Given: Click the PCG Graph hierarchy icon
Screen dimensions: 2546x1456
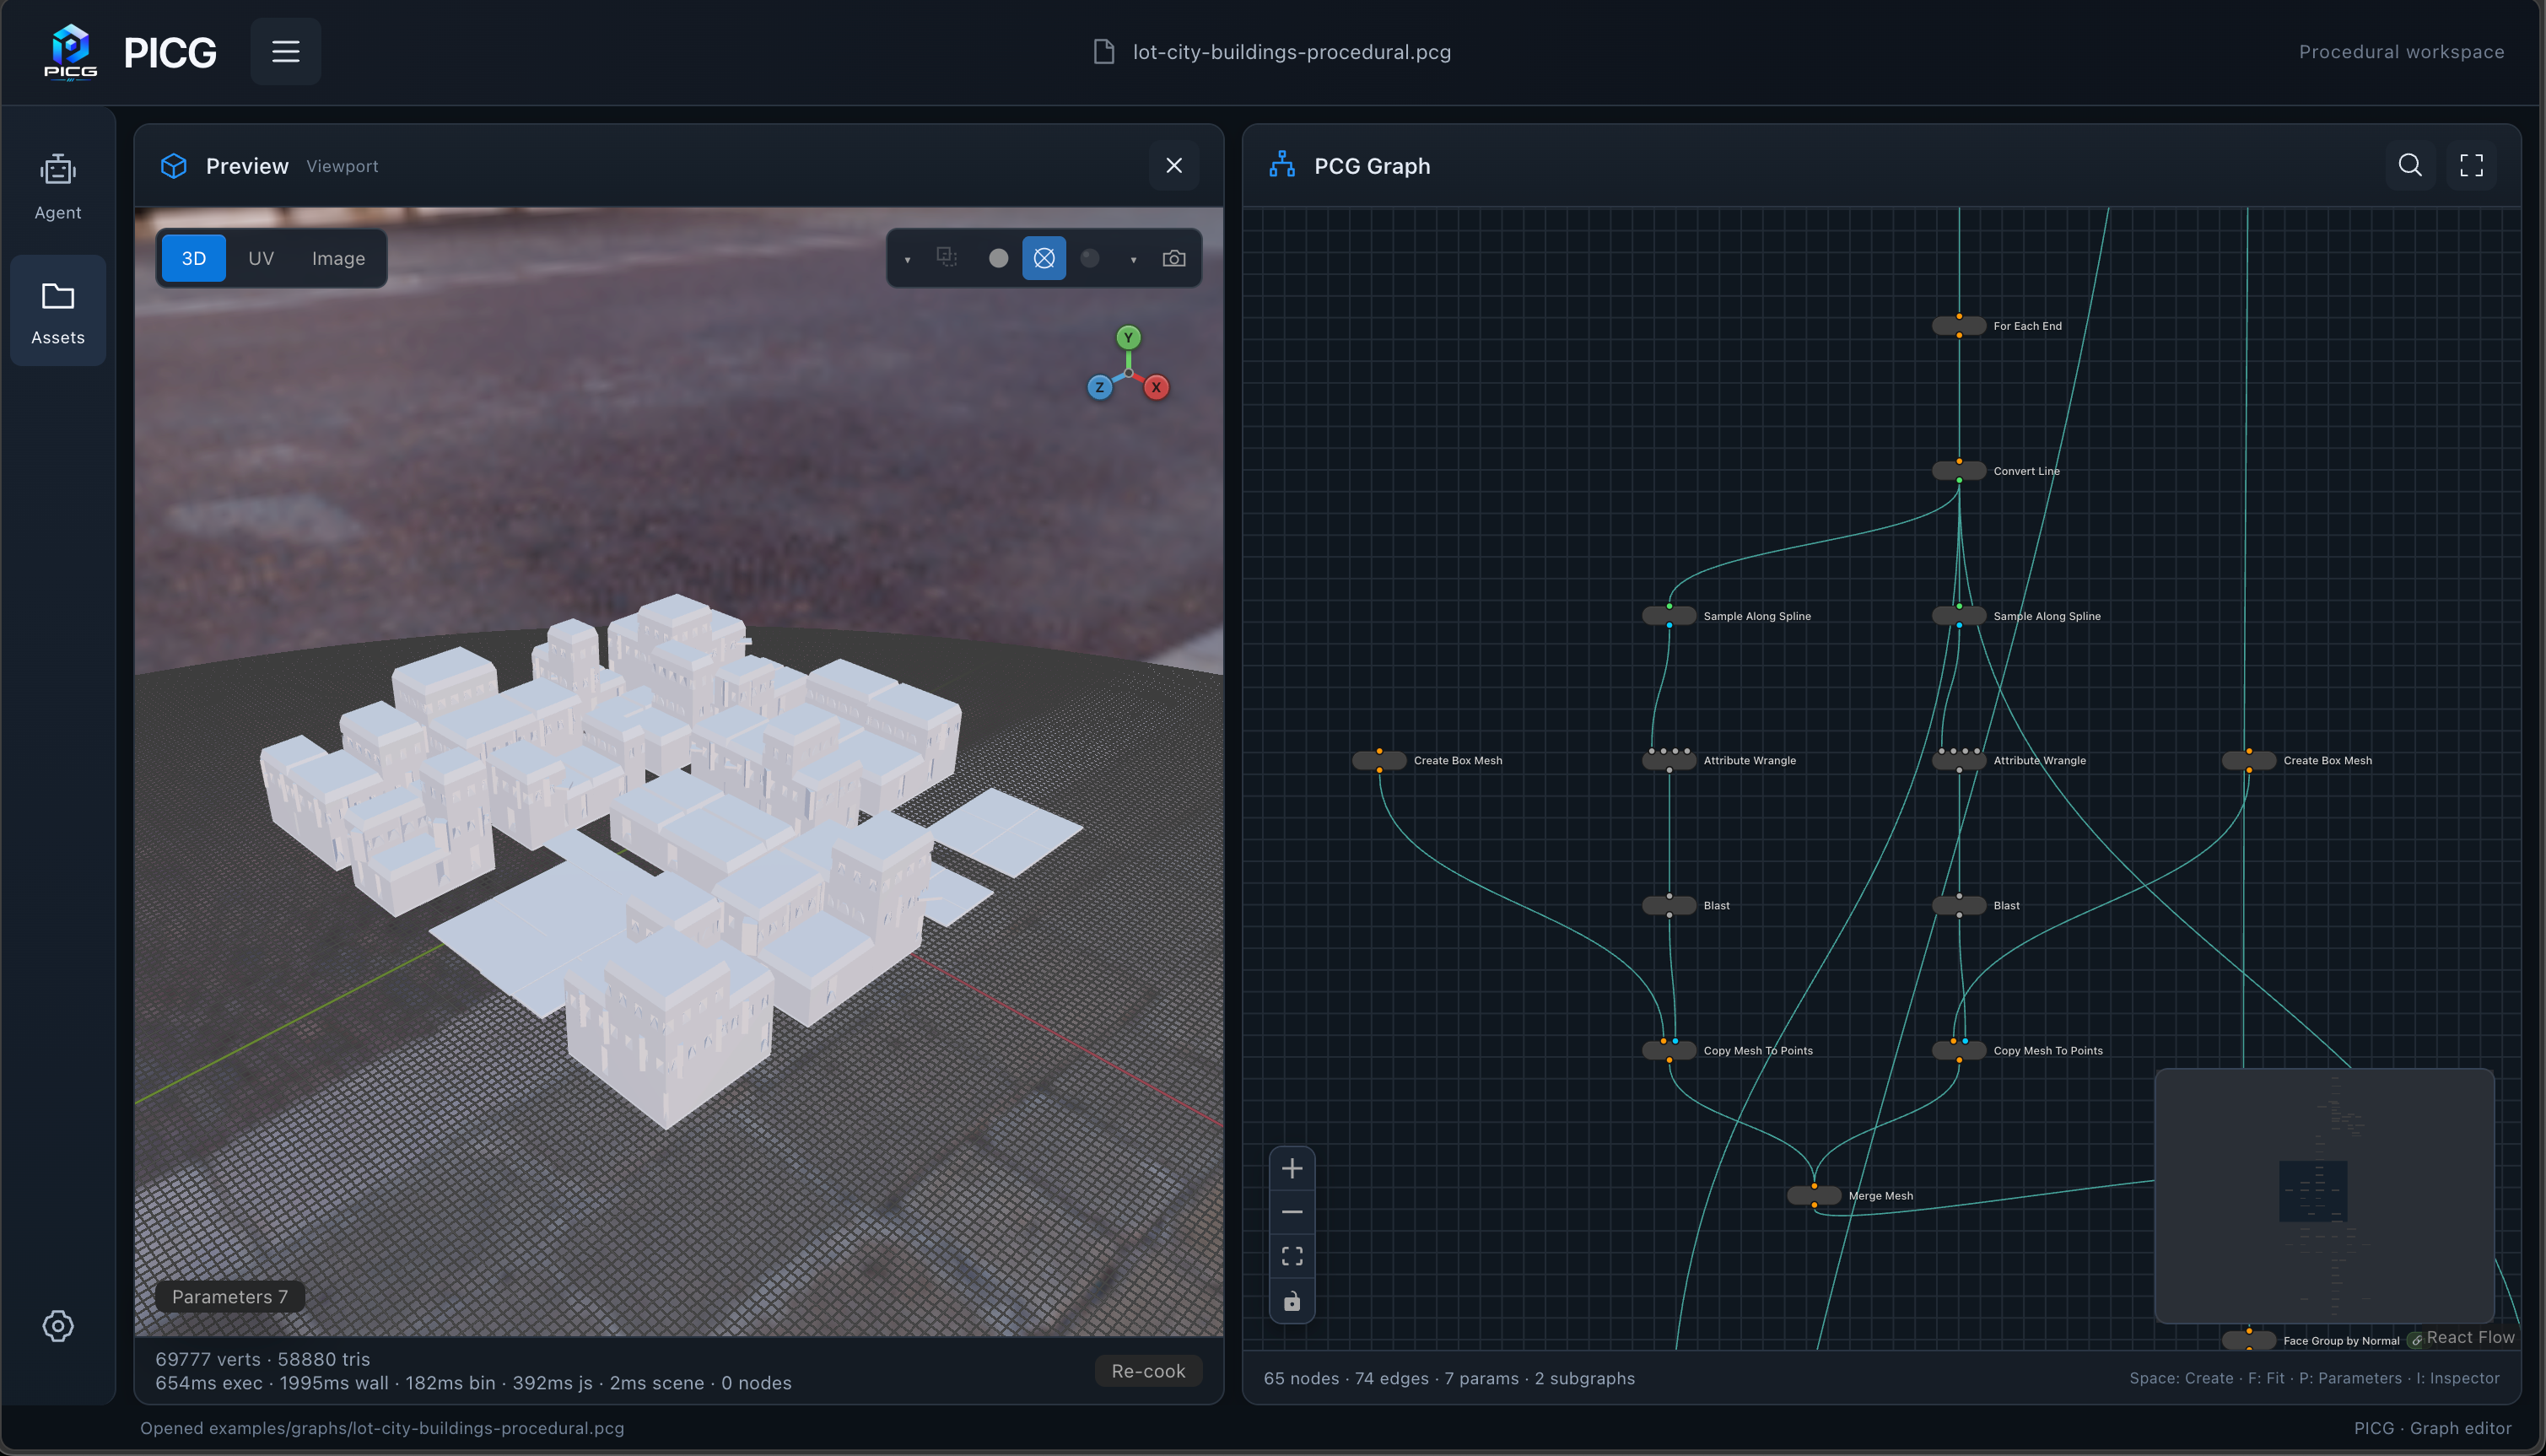Looking at the screenshot, I should 1282,166.
